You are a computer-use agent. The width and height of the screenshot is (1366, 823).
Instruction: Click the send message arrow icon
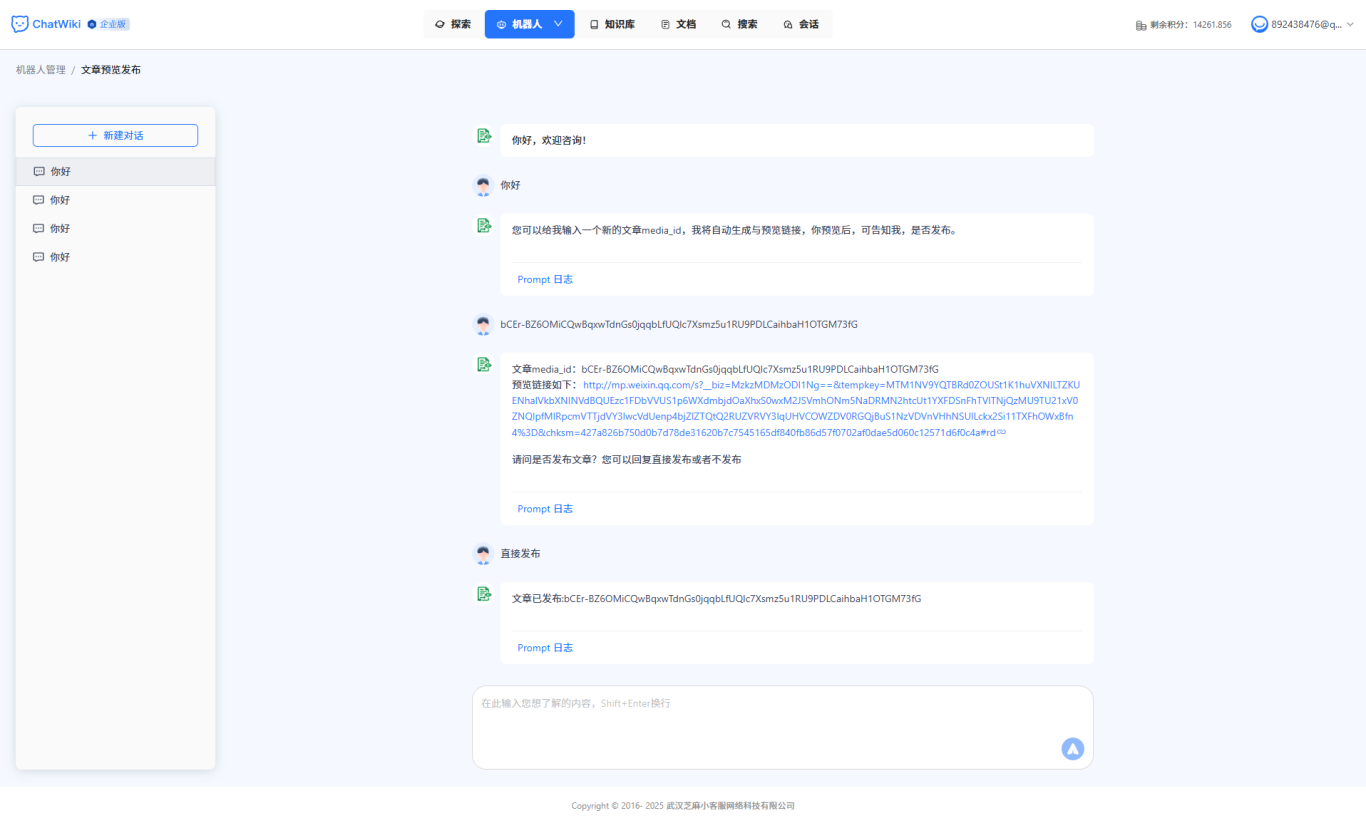1072,748
